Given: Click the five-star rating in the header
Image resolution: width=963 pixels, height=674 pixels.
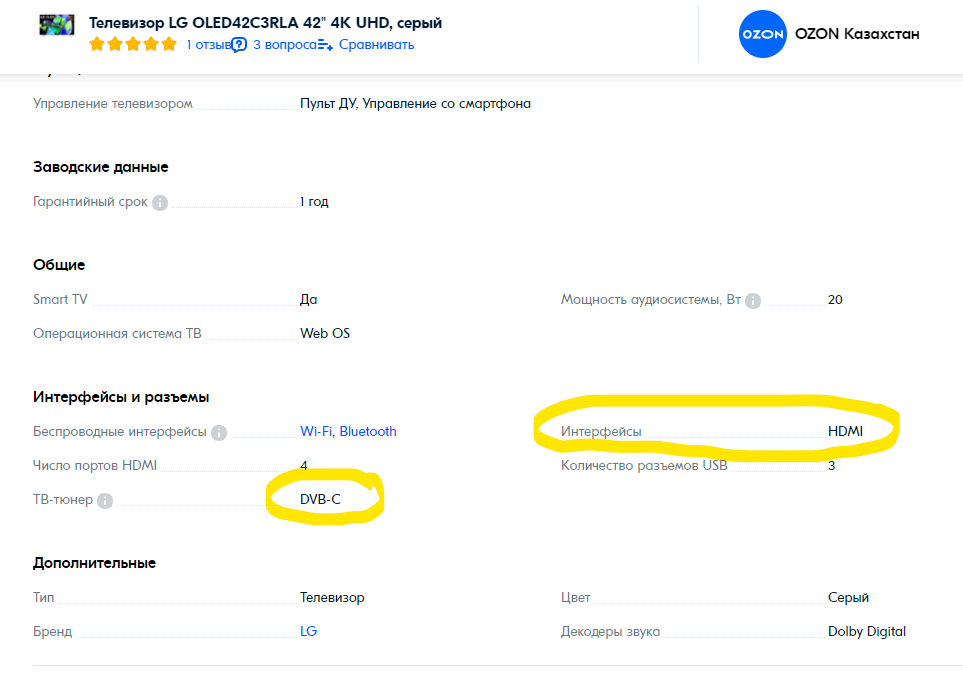Looking at the screenshot, I should pos(132,45).
